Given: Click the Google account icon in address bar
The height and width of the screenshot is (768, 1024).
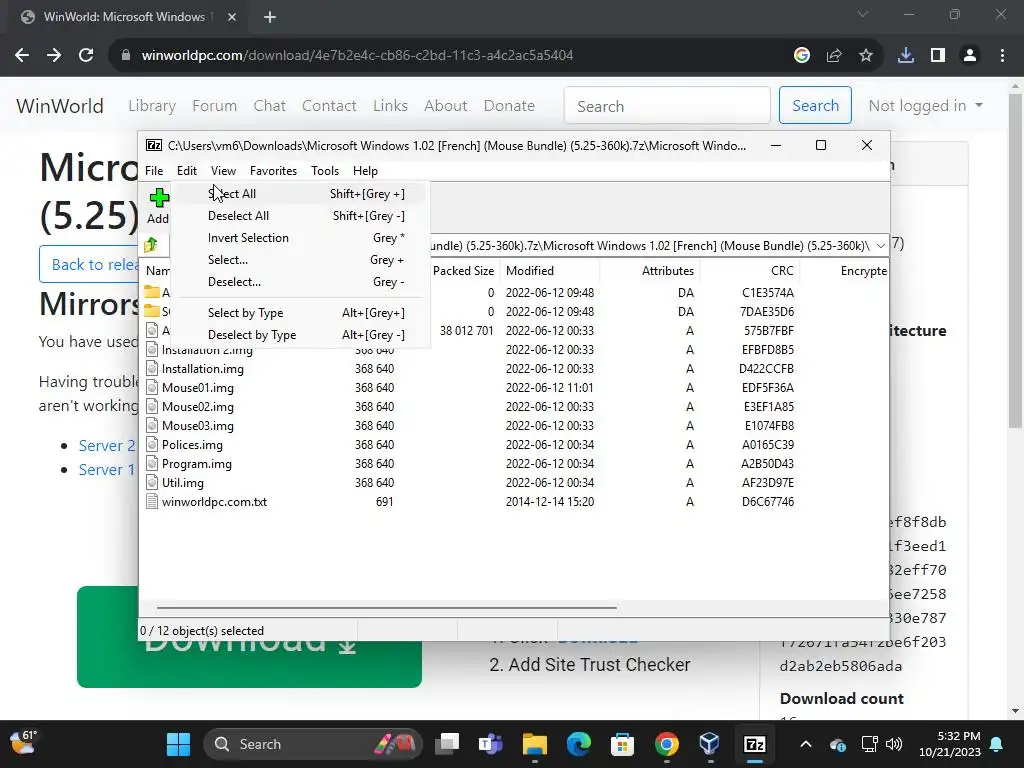Looking at the screenshot, I should point(802,56).
